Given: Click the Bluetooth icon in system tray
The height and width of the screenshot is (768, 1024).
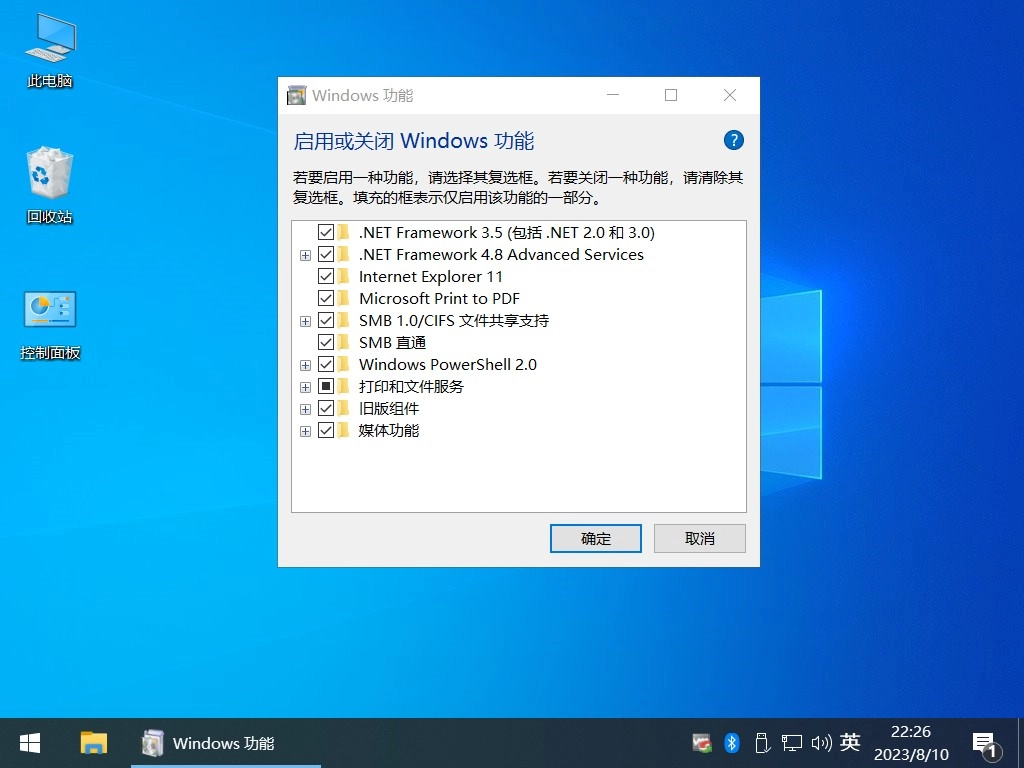Looking at the screenshot, I should (729, 743).
